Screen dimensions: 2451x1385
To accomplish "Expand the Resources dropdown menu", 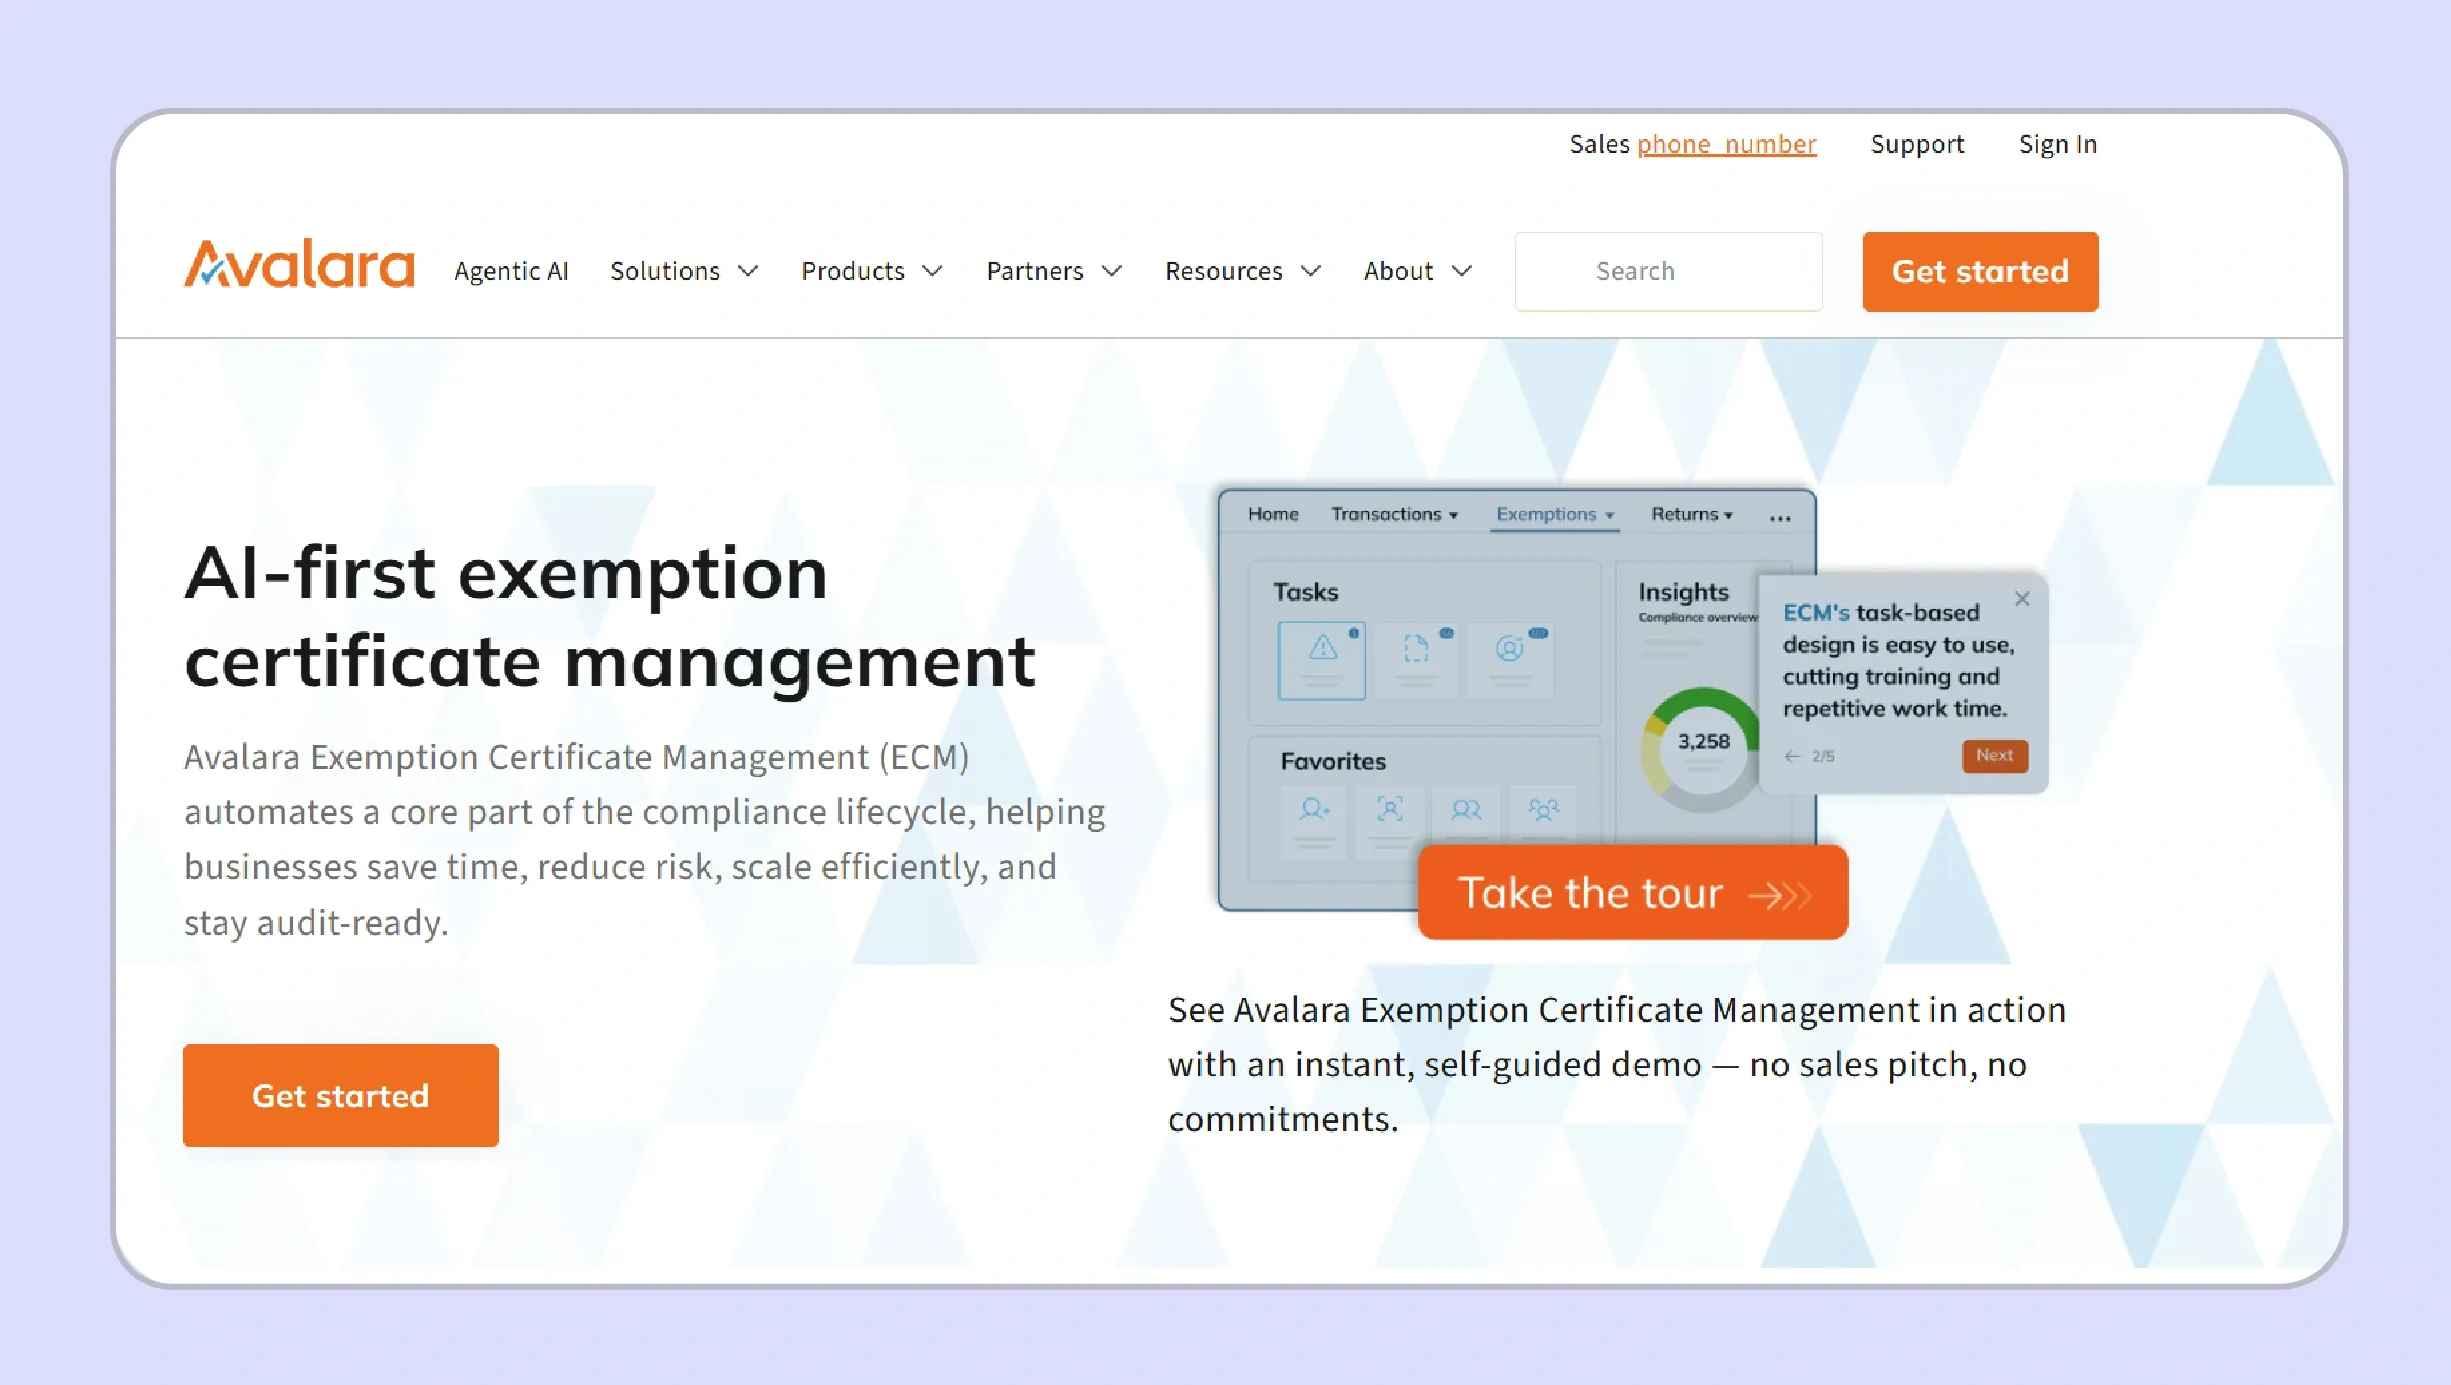I will [x=1243, y=271].
